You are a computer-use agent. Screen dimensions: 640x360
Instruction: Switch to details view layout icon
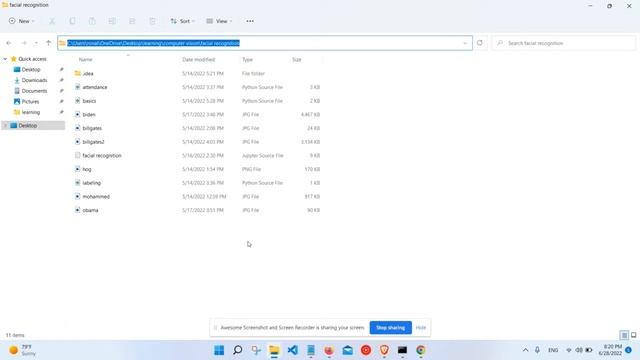[x=624, y=335]
